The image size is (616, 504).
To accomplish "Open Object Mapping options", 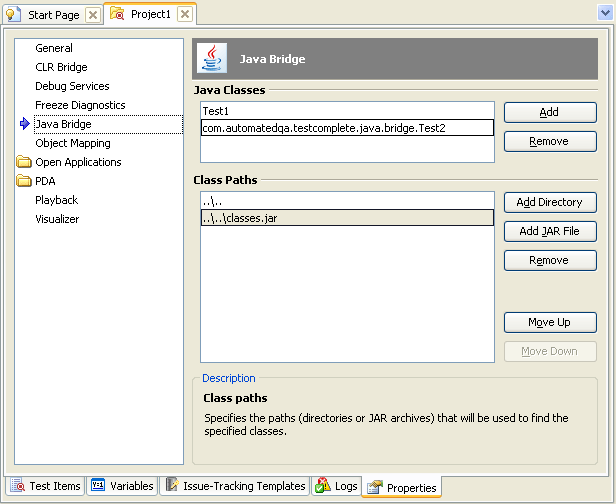I will click(73, 143).
